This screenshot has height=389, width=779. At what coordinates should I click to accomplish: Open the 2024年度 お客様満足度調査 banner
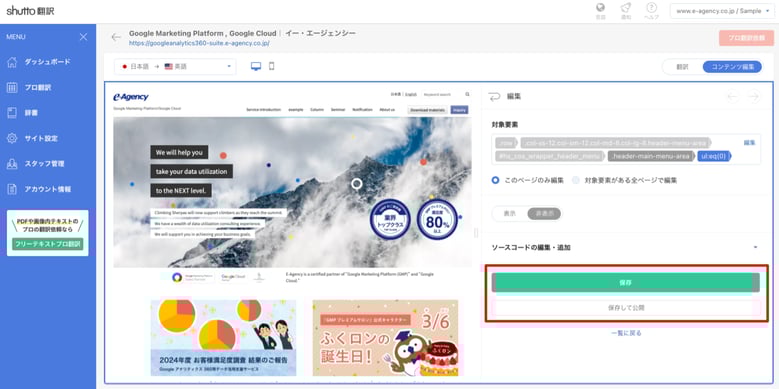tap(224, 338)
